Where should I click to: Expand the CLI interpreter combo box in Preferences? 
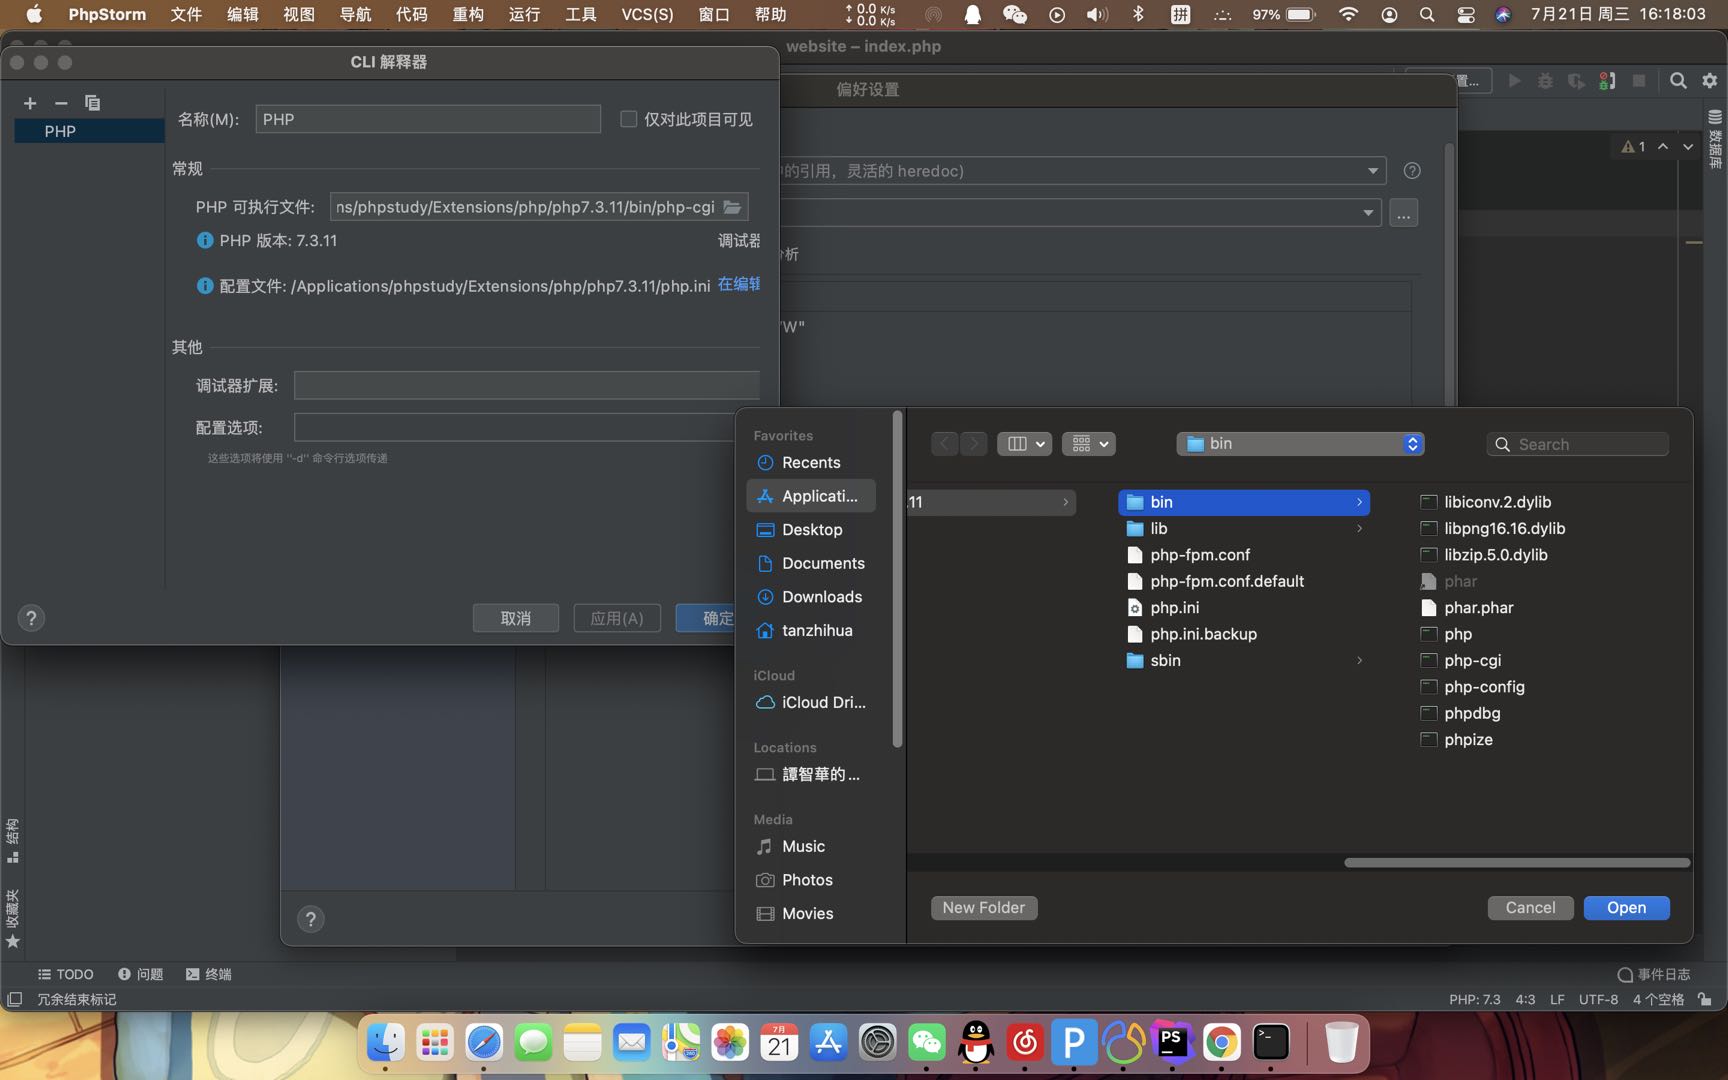[x=1368, y=213]
